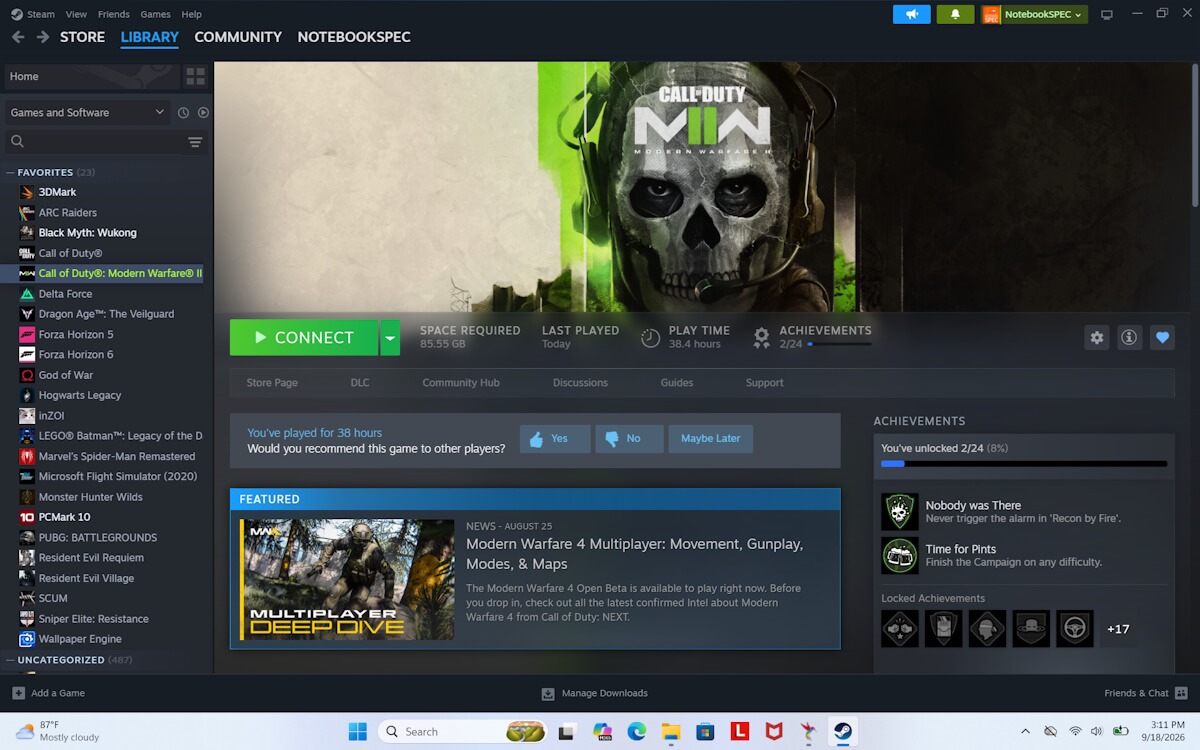Select ARC Raiders in the library list
Screen dimensions: 1200x750
67,212
